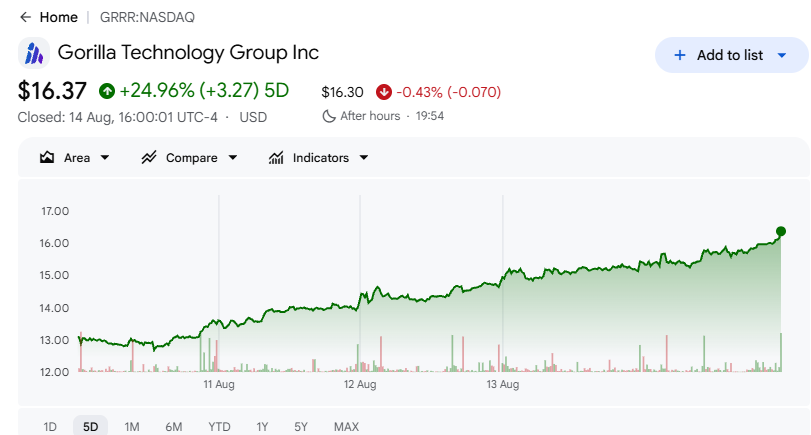Click the Compare lines icon
Screen dimensions: 811x435
[x=149, y=158]
